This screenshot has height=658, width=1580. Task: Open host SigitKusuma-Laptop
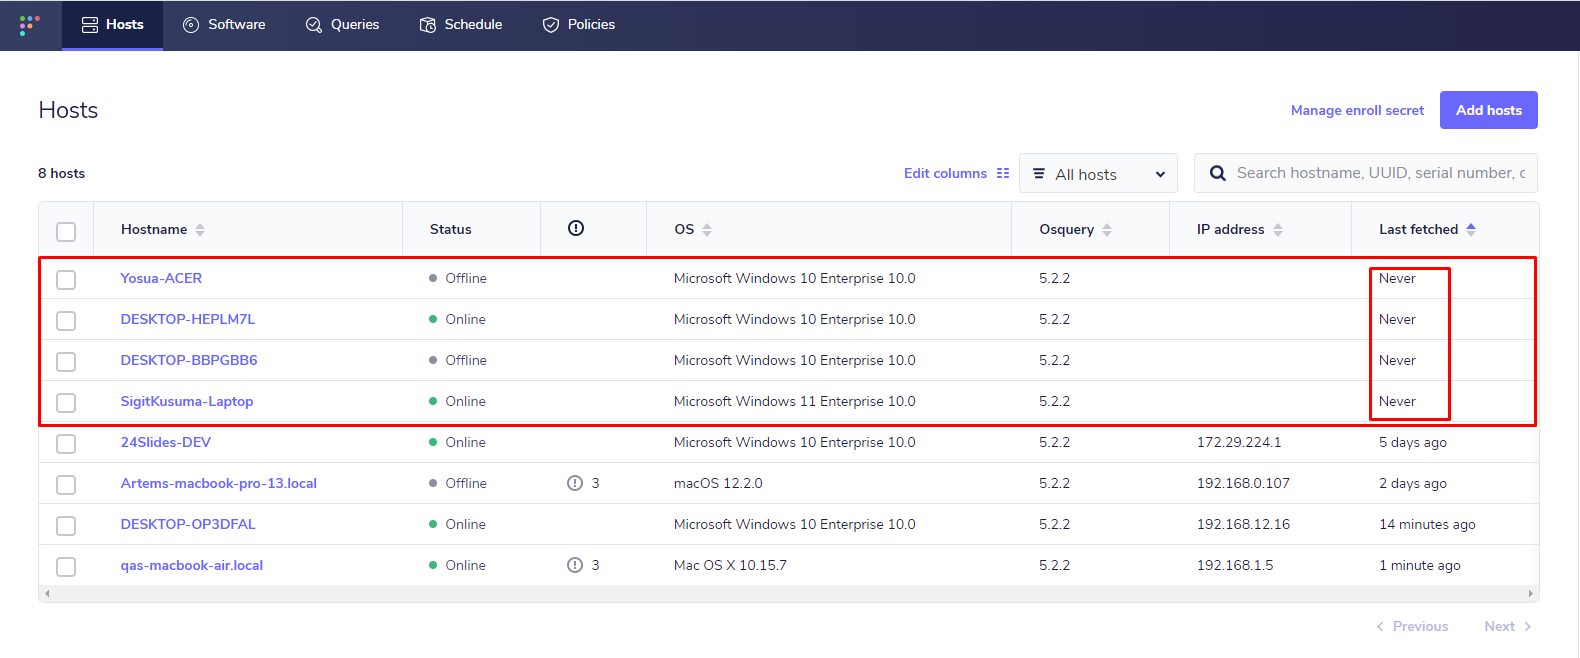(187, 401)
